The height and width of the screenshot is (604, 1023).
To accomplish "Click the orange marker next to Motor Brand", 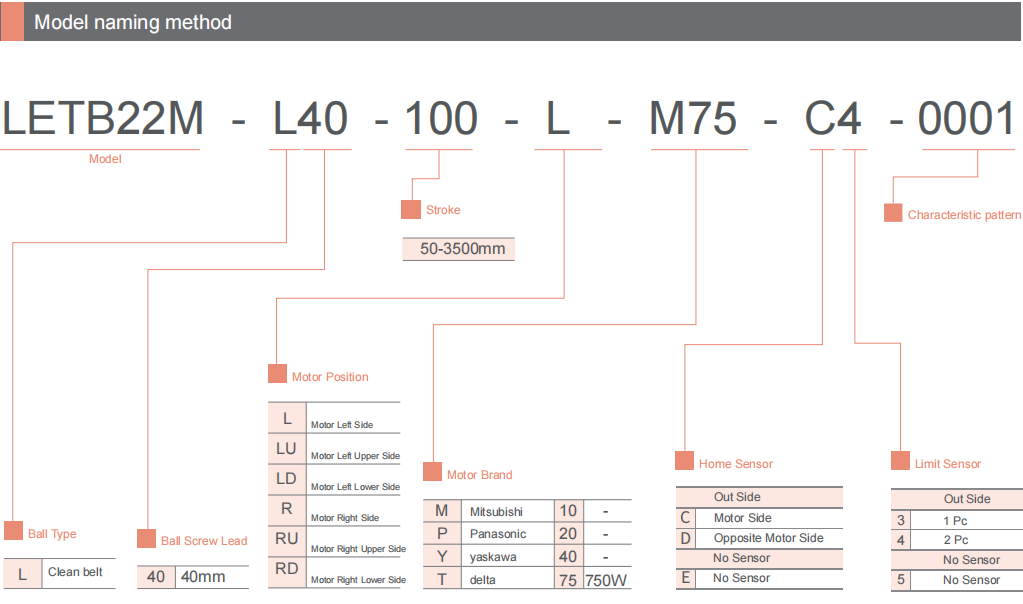I will (432, 473).
